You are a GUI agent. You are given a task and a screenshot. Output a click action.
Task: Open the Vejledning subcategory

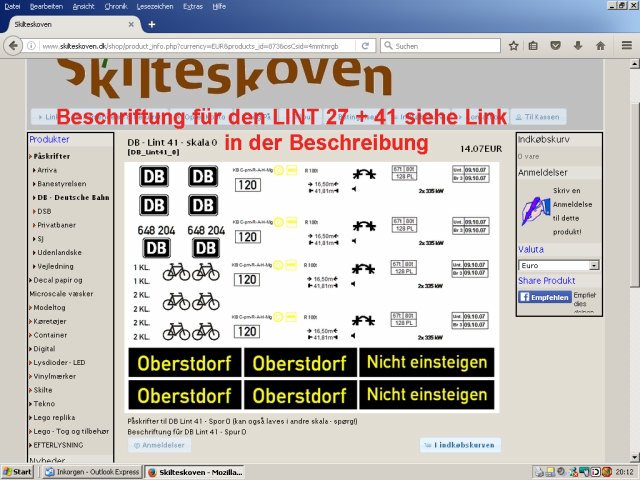coord(55,266)
